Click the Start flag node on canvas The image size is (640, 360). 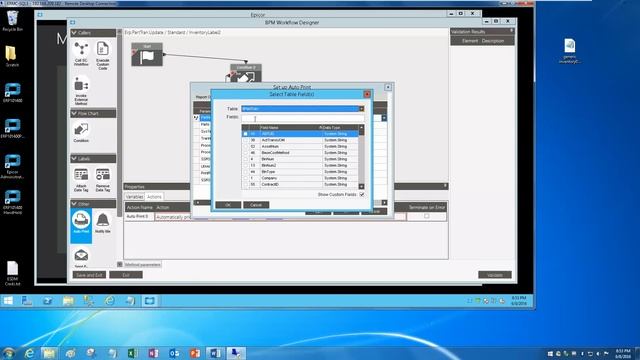coord(147,55)
